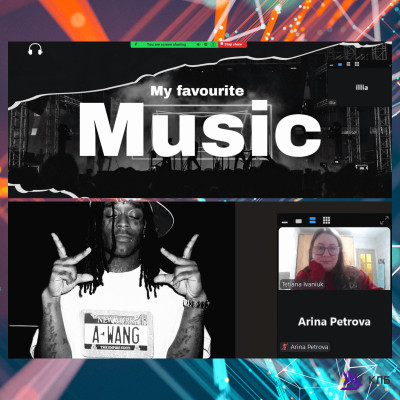400x400 pixels.
Task: Click the purple КЛБ logo
Action: (365, 380)
